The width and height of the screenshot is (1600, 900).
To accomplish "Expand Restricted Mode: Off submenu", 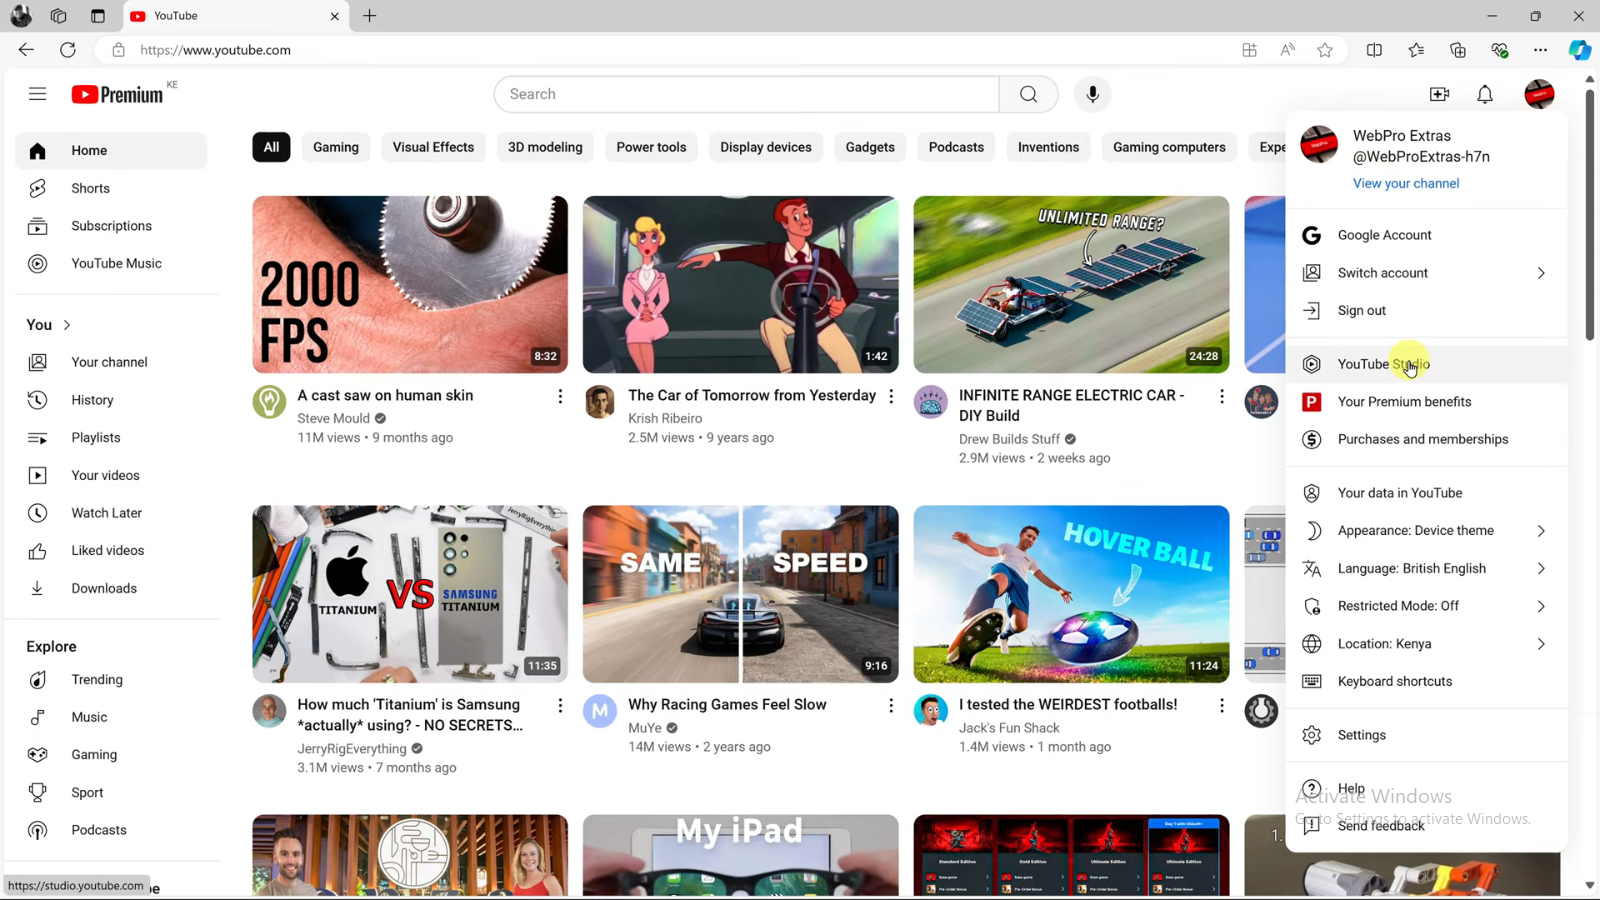I will coord(1426,606).
